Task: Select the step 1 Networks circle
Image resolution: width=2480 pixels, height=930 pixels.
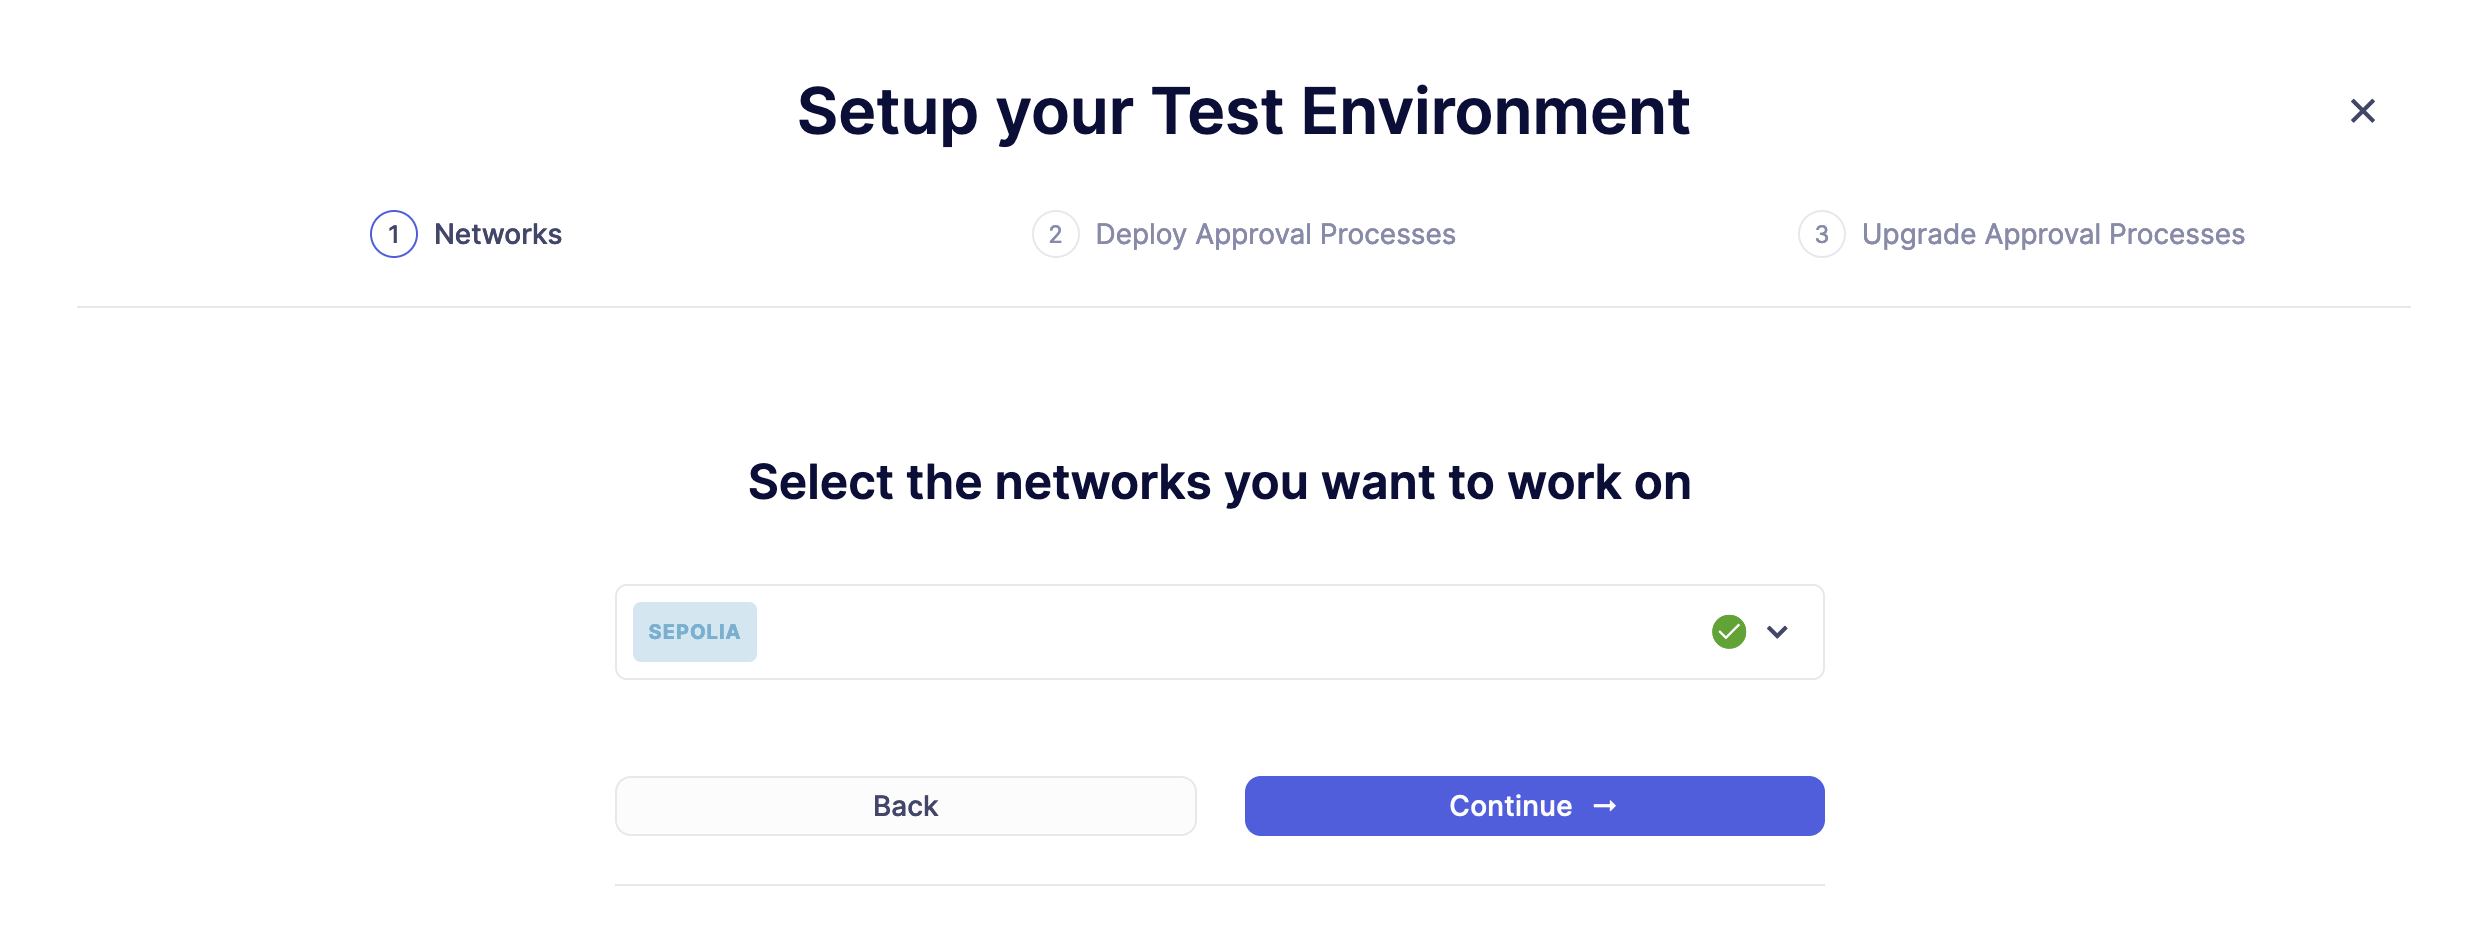Action: (x=393, y=234)
